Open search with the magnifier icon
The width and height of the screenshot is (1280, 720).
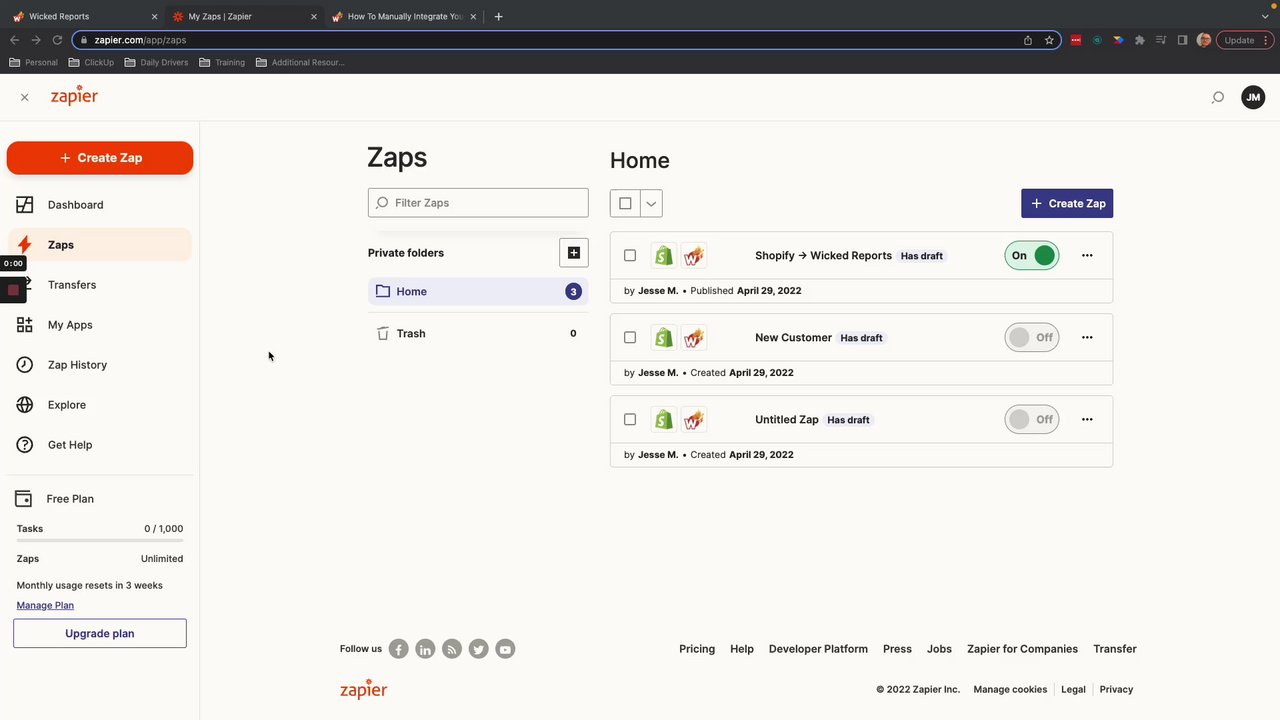click(x=1218, y=97)
